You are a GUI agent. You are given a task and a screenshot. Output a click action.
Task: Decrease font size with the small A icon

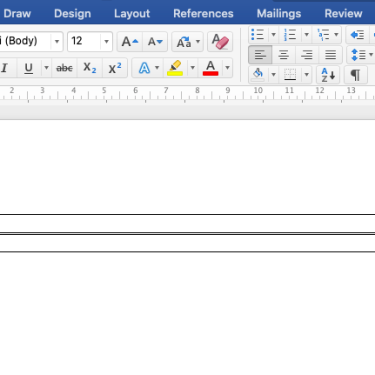(x=155, y=42)
